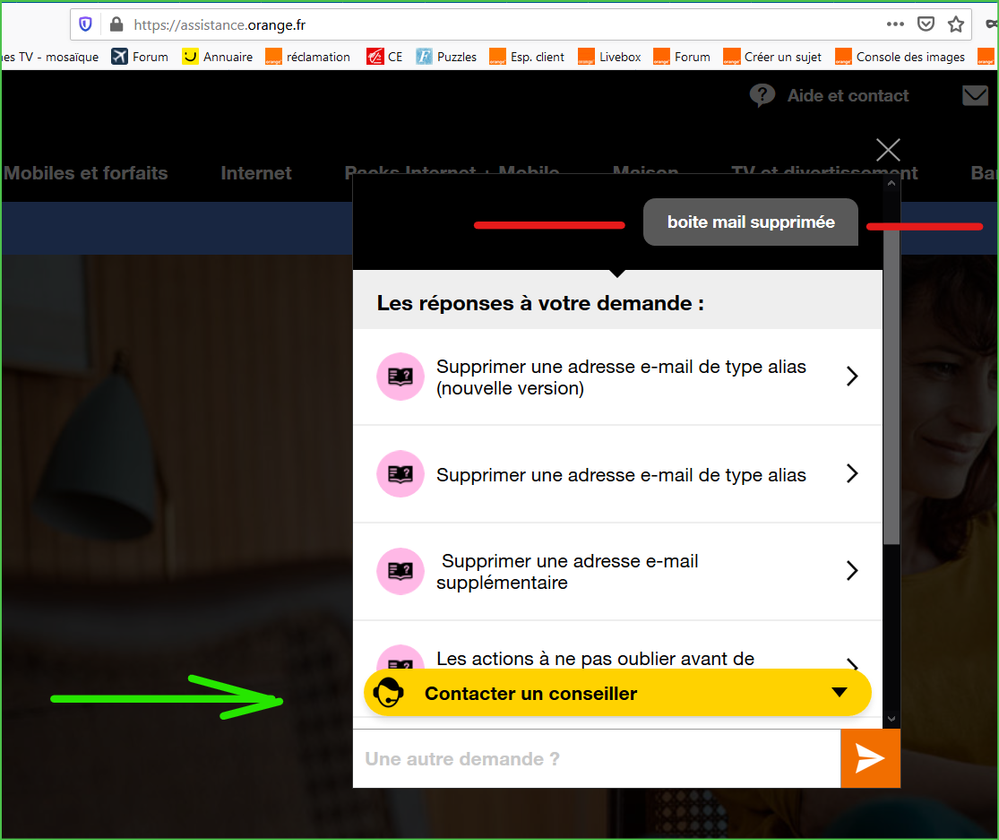Click the dialog scrollbar down arrow
This screenshot has width=999, height=840.
point(891,719)
